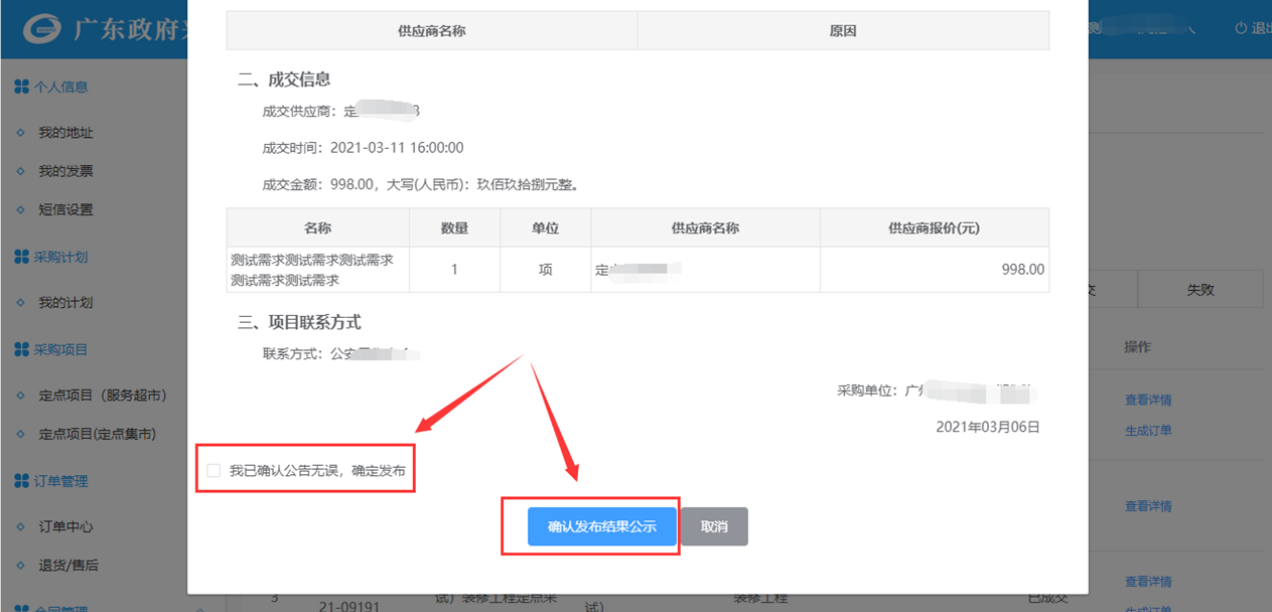Click the 广东政府 logo icon
This screenshot has width=1272, height=612.
42,29
